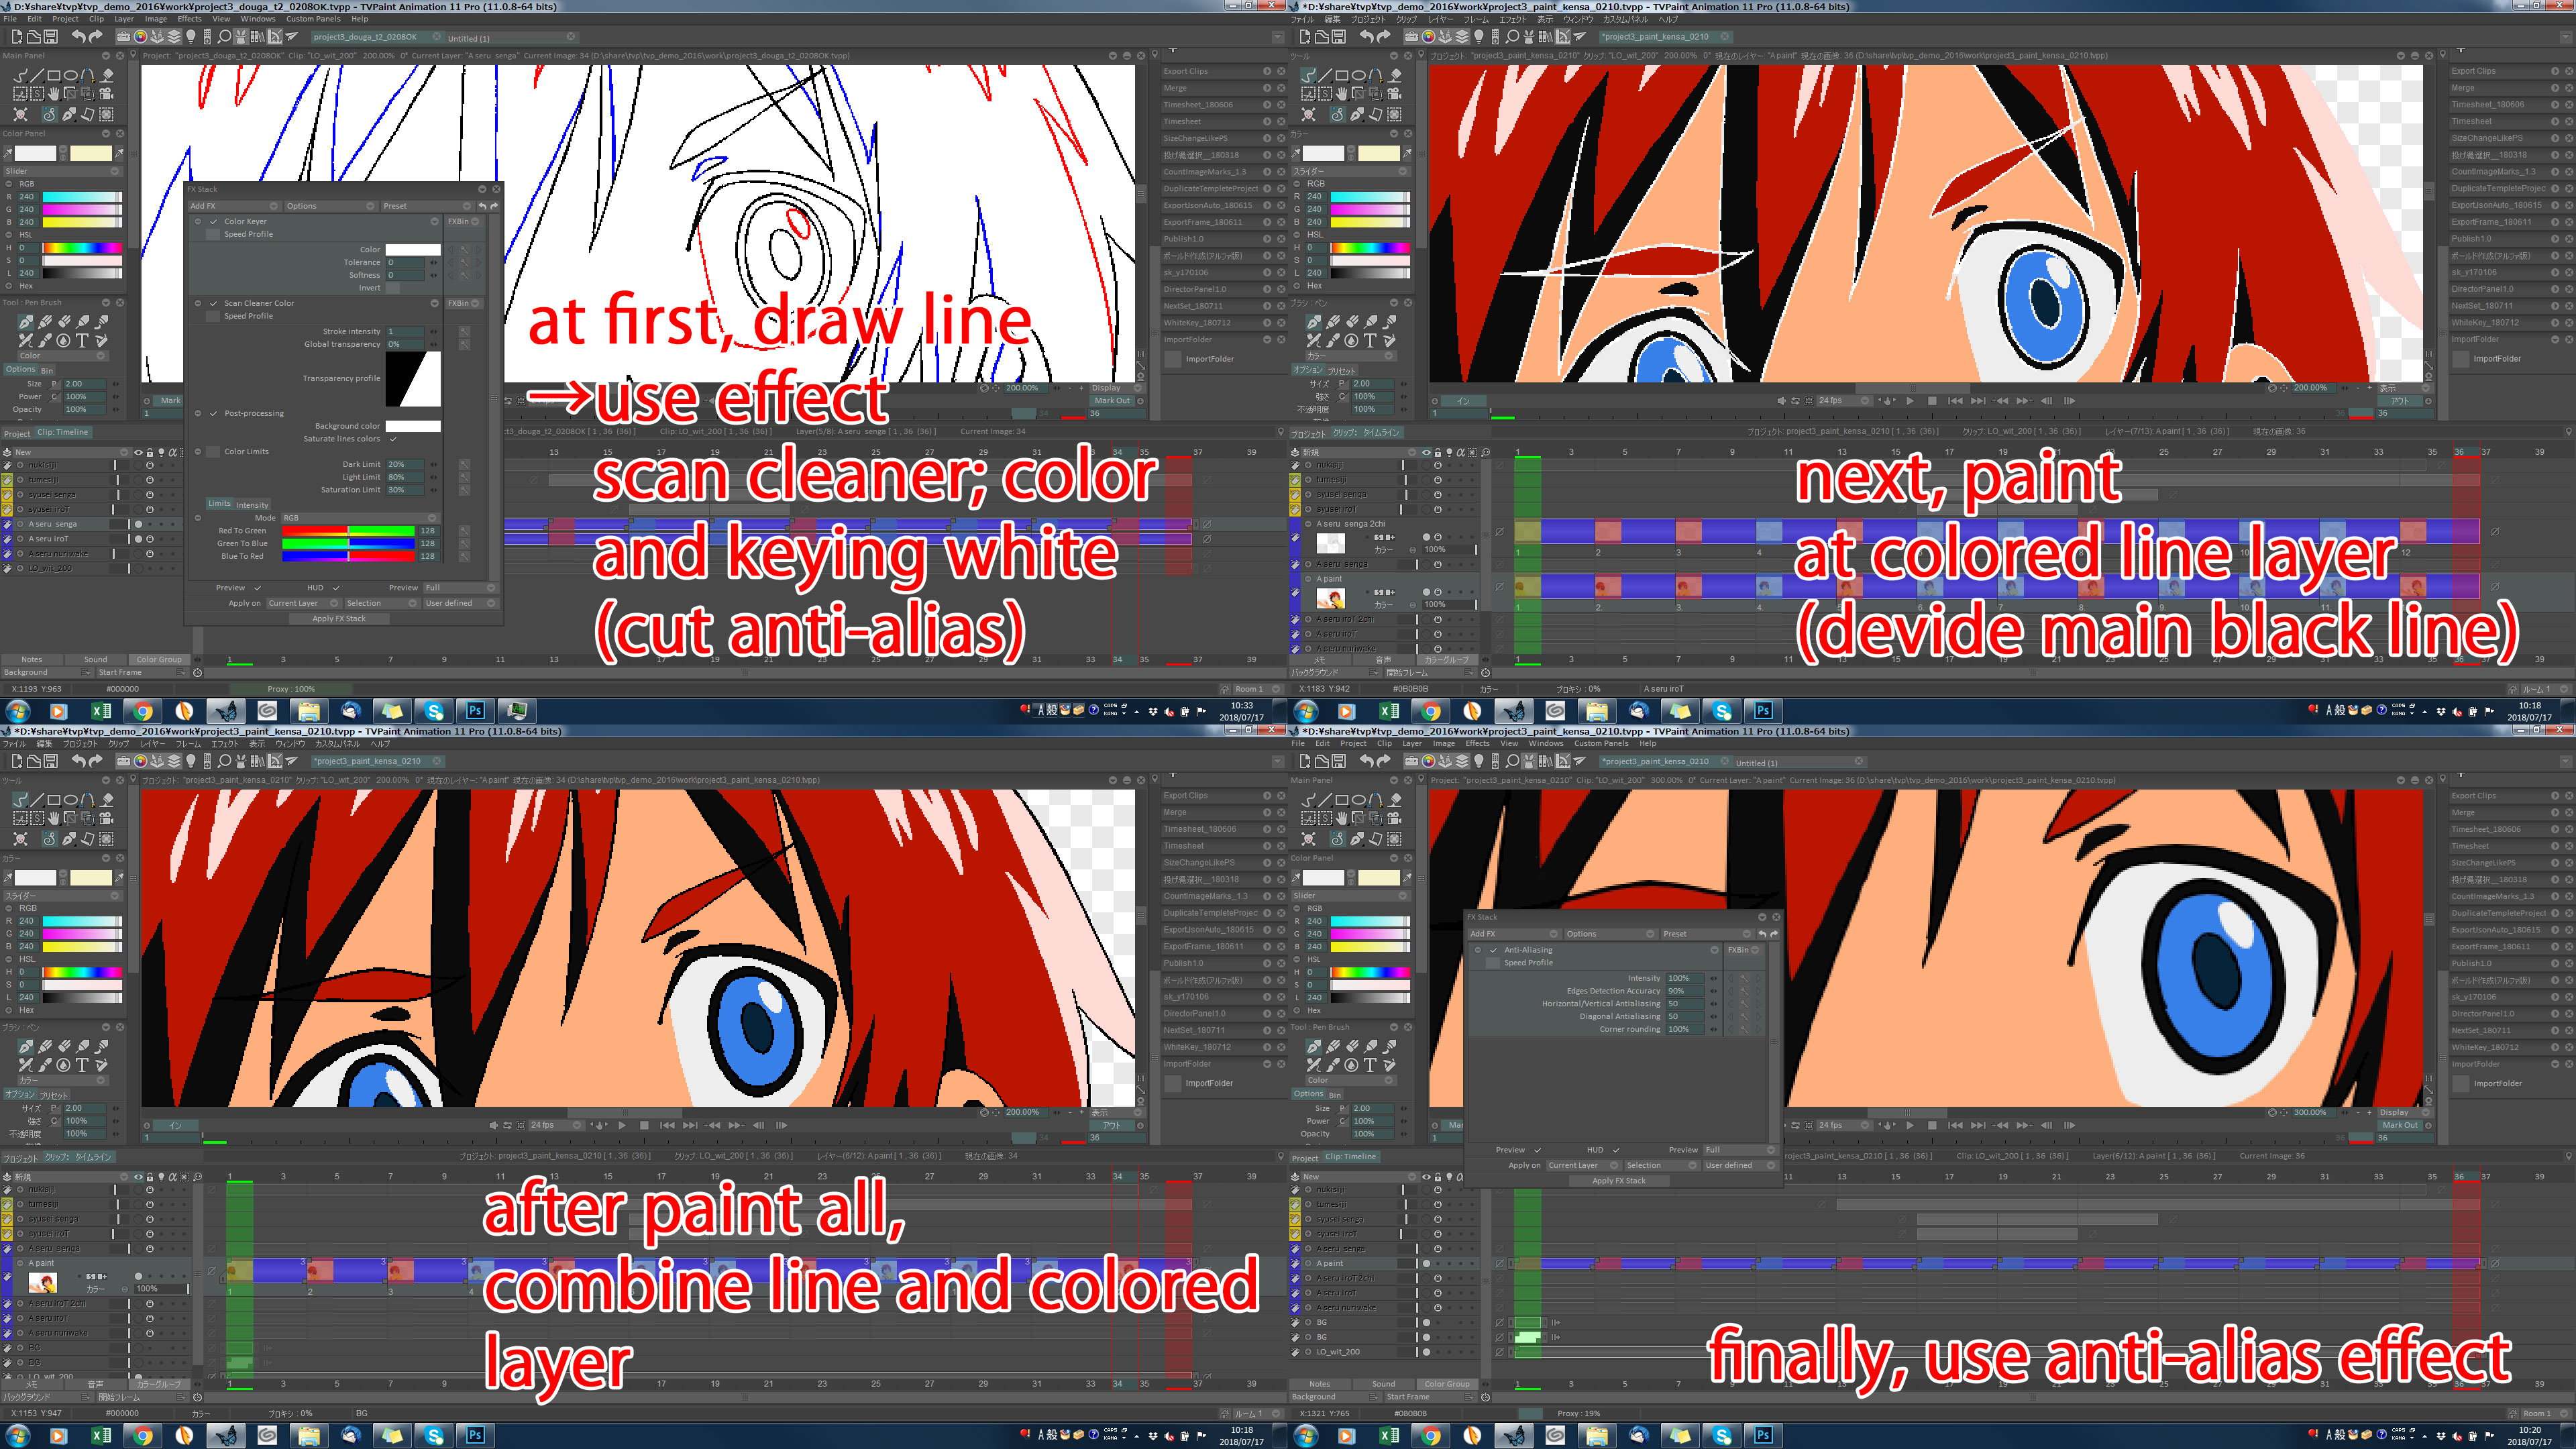Douga window toolbar: click Undo arrow
Image resolution: width=2576 pixels, height=1449 pixels.
(78, 37)
